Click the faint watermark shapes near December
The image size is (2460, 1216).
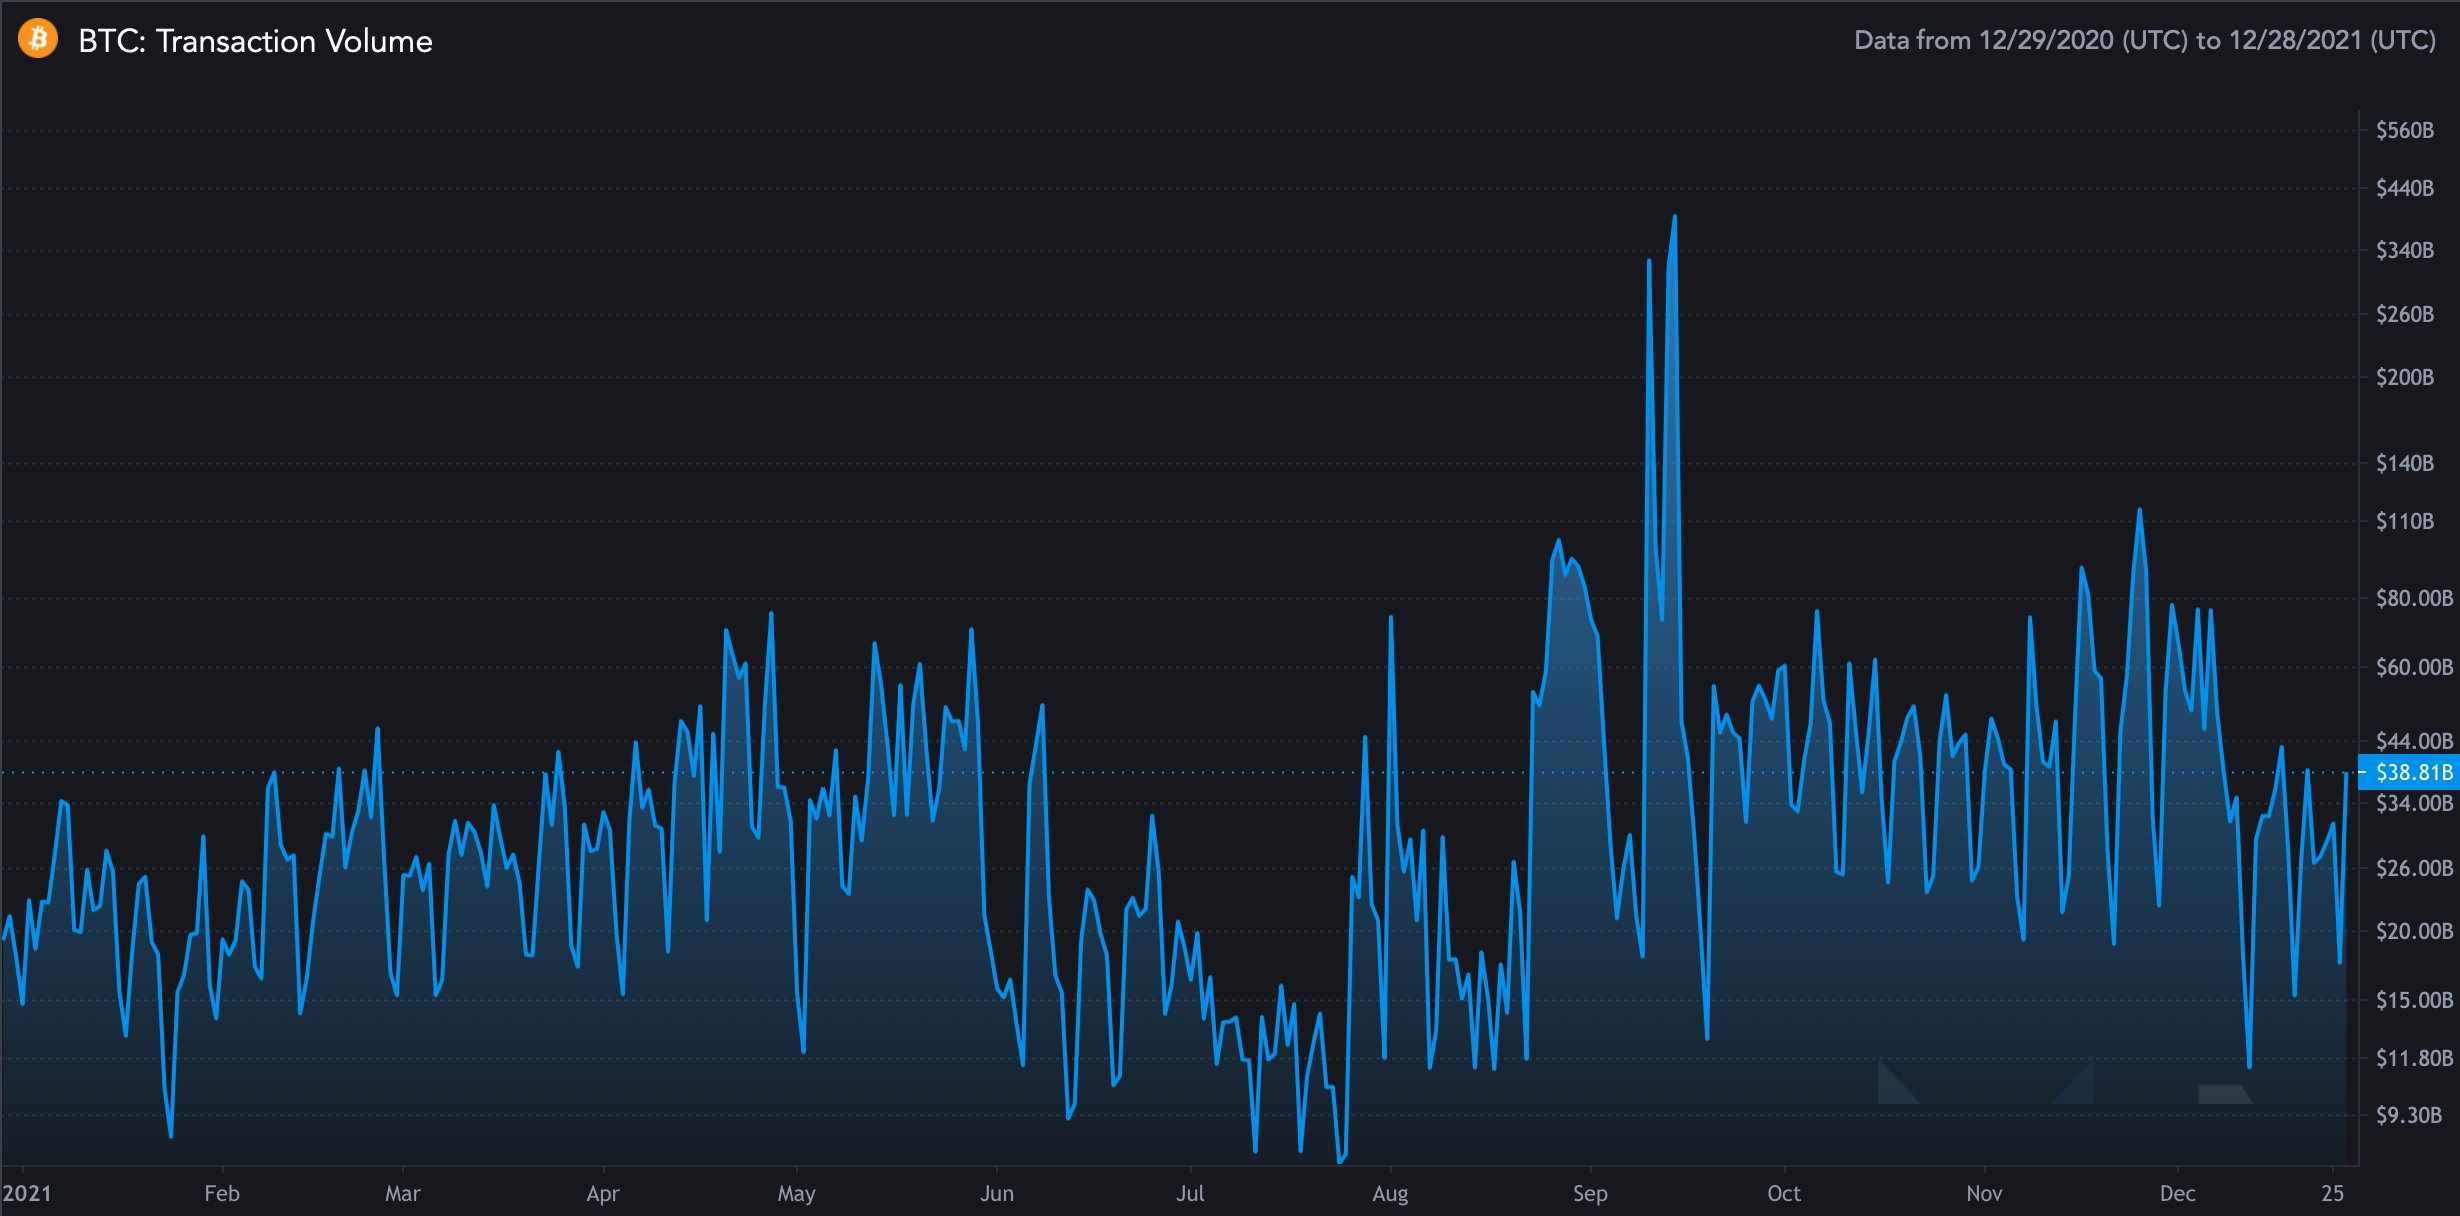(2065, 1083)
